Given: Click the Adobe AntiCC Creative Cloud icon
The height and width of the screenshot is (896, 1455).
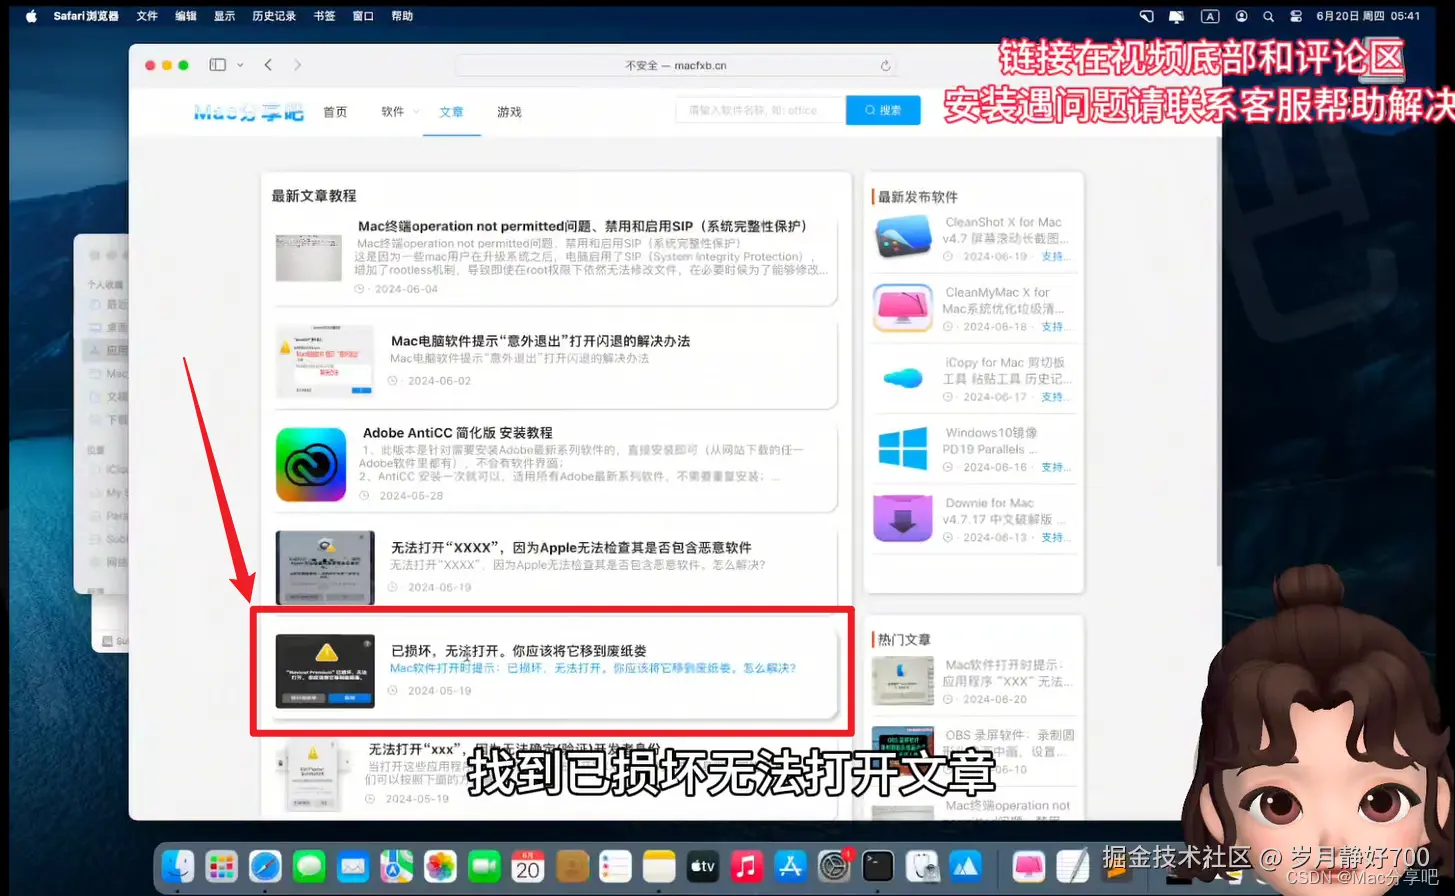Looking at the screenshot, I should (310, 463).
